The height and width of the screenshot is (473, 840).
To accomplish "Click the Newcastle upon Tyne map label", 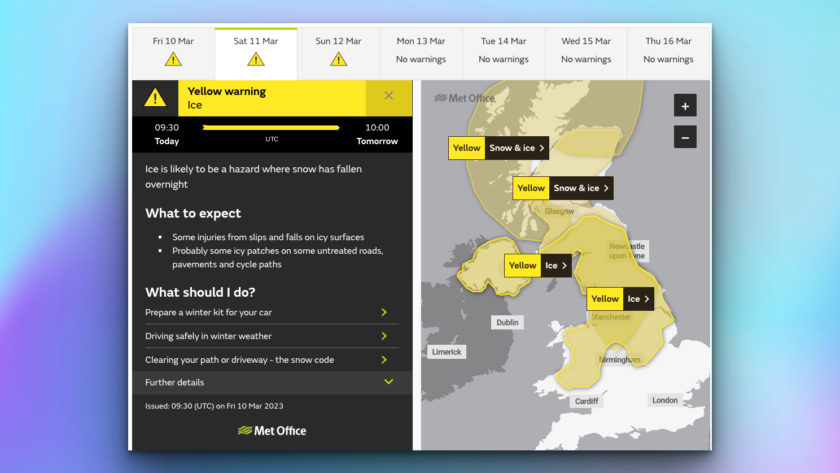I will [627, 251].
